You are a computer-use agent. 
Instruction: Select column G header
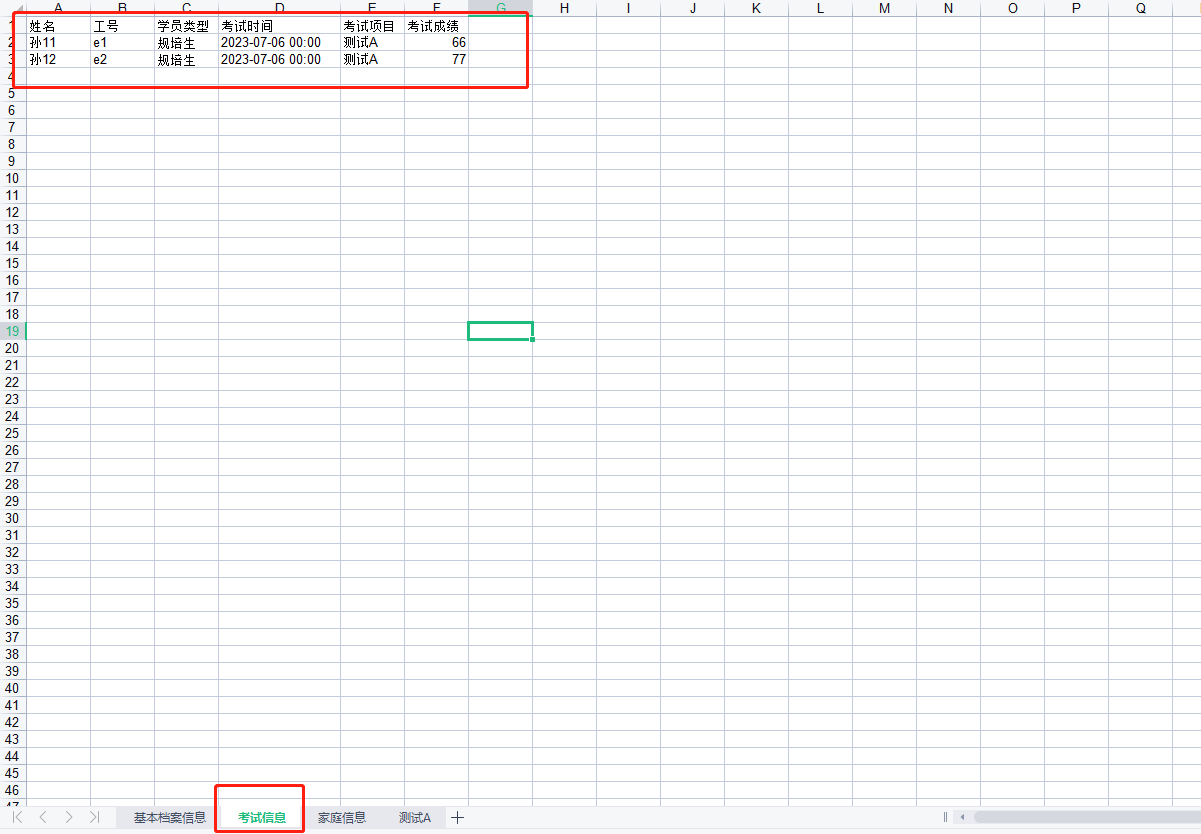pos(500,8)
